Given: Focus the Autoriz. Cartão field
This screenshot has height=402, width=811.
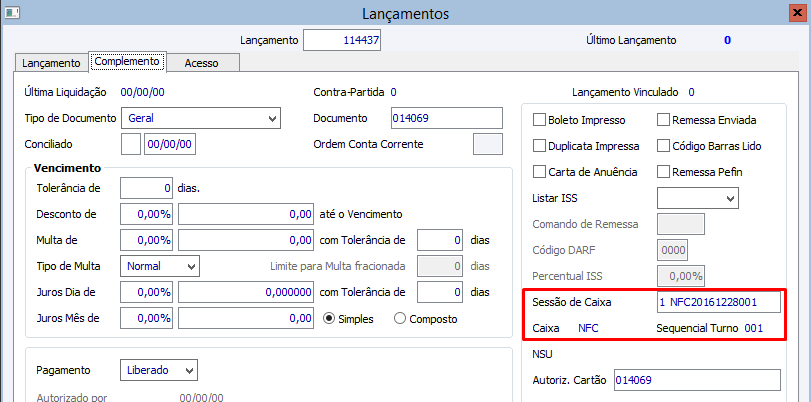Looking at the screenshot, I should (696, 380).
